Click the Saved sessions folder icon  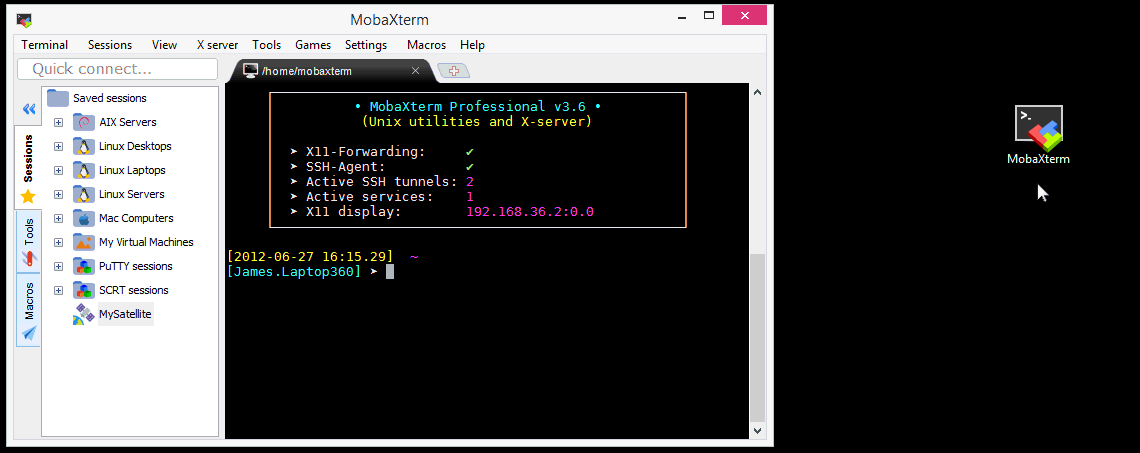[58, 98]
